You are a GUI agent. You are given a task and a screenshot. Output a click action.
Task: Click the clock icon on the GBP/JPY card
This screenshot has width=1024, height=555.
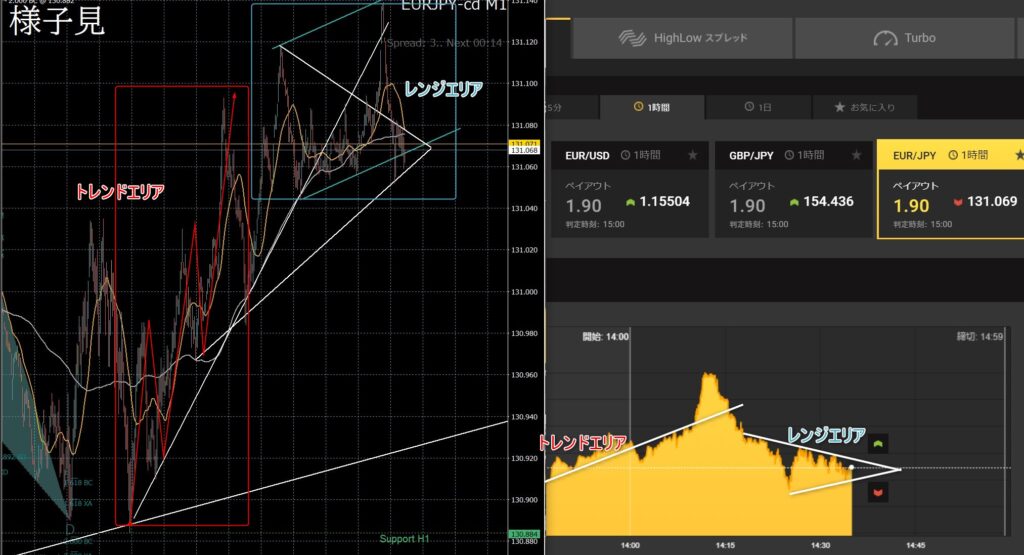pos(789,155)
